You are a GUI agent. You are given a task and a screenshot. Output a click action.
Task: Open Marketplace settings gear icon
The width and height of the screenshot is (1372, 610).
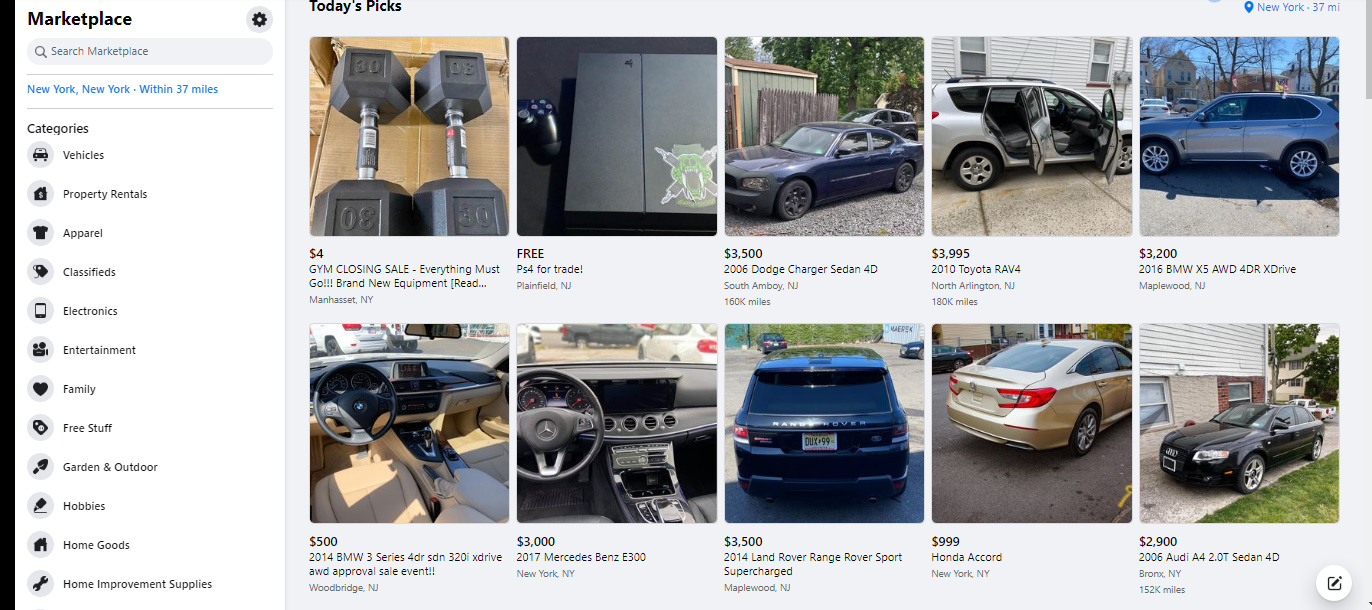259,19
